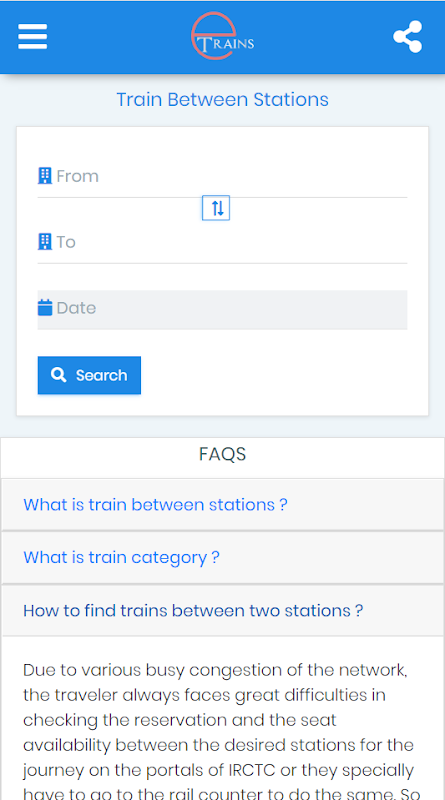This screenshot has height=800, width=445.
Task: Tap the share icon in header
Action: tap(407, 37)
